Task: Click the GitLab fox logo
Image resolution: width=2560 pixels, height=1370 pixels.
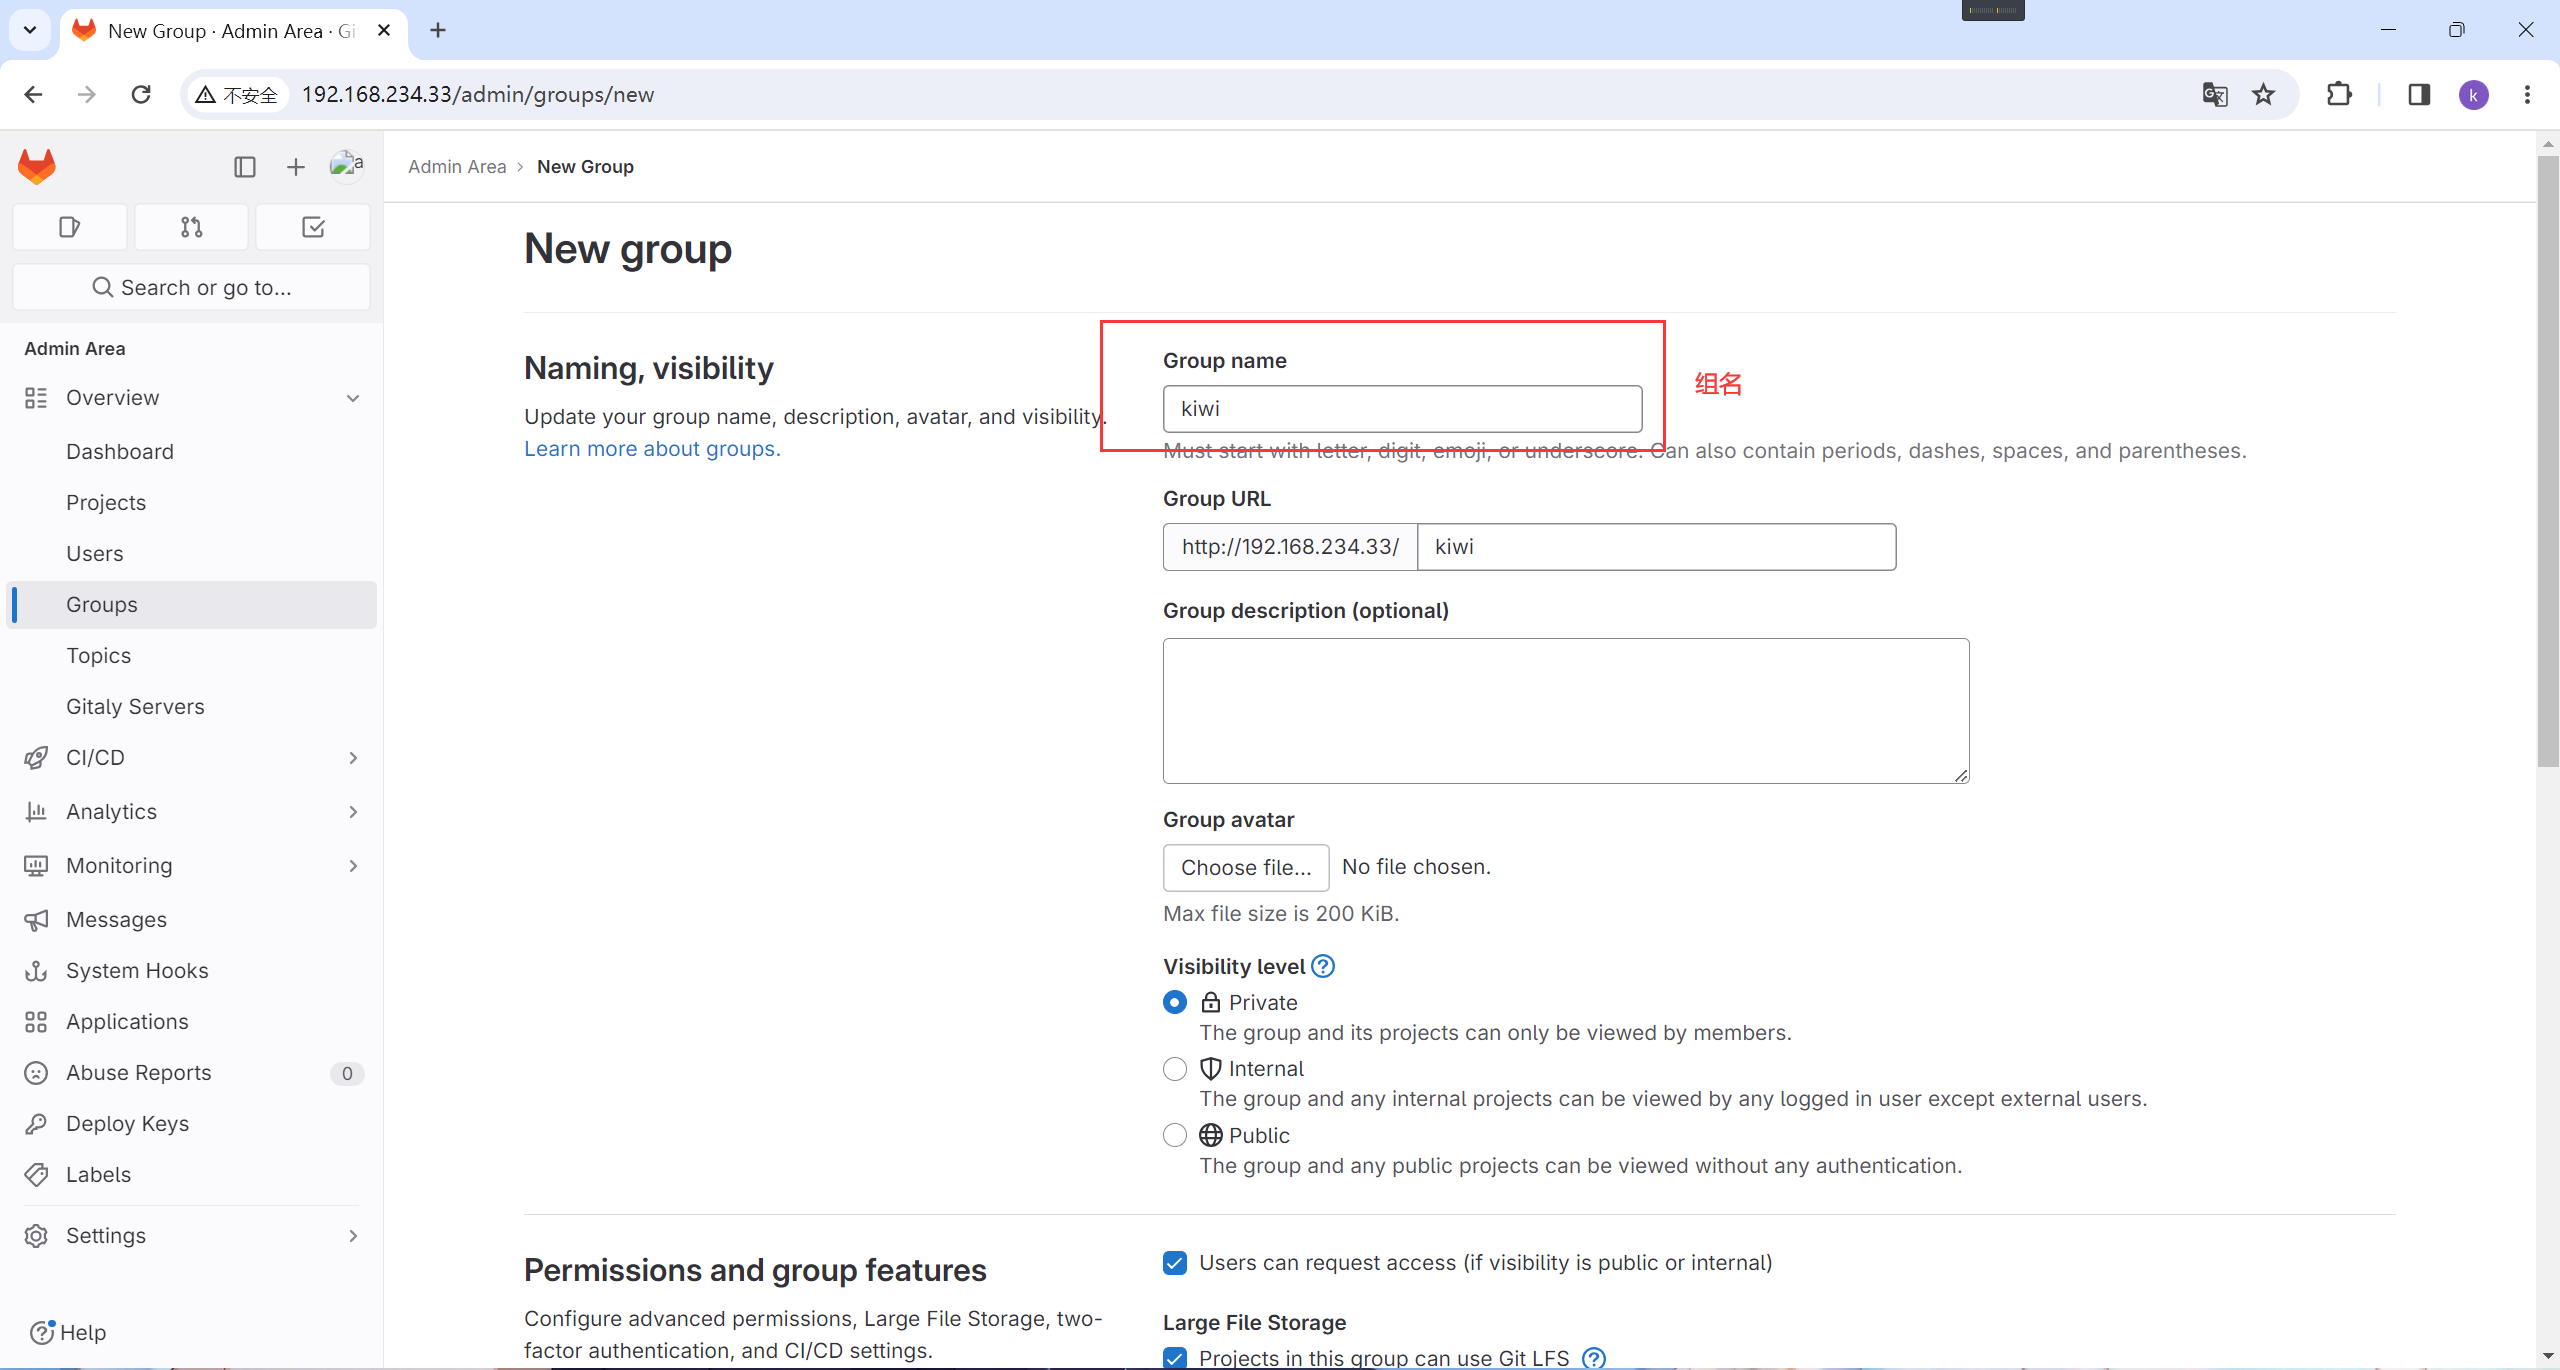Action: point(37,166)
